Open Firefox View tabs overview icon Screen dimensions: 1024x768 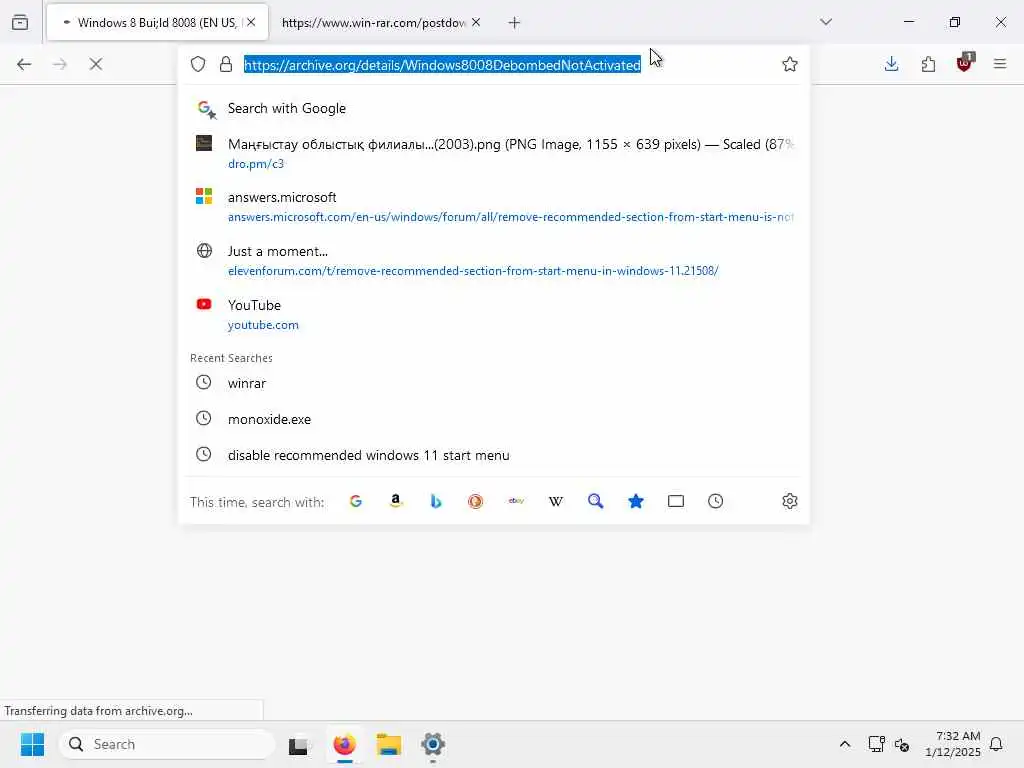pyautogui.click(x=20, y=22)
